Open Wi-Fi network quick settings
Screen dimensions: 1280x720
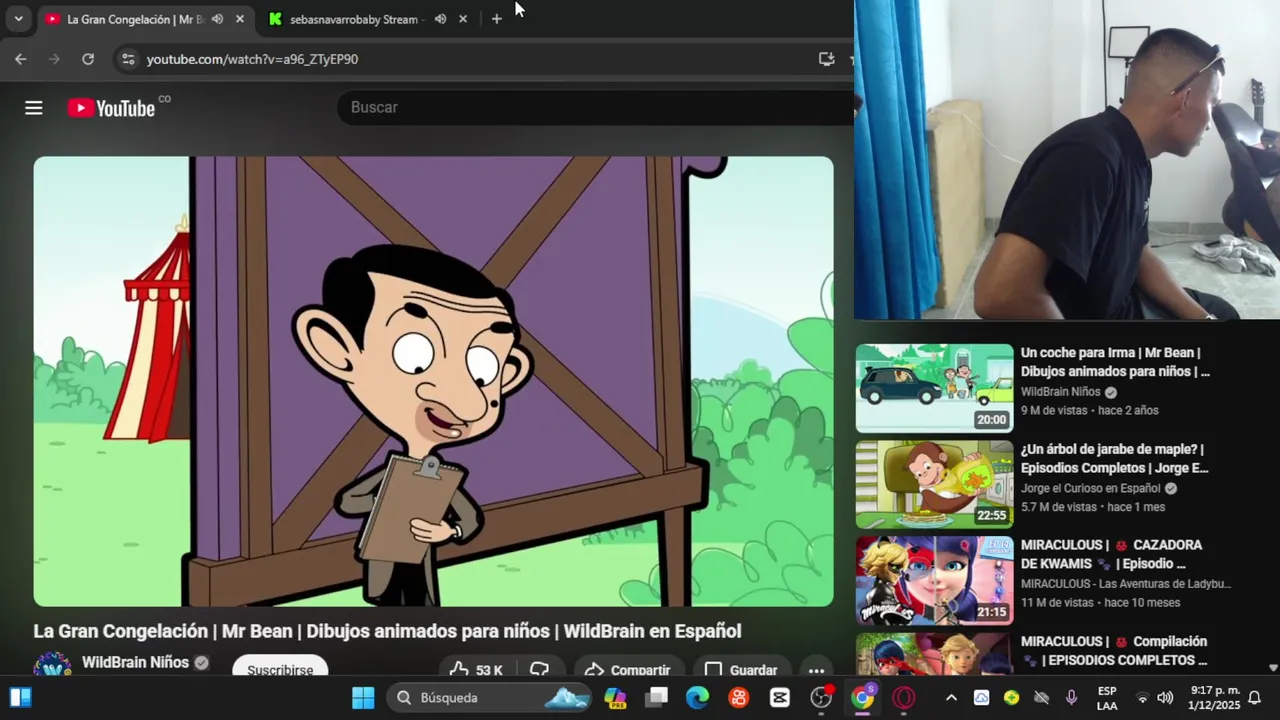click(x=1143, y=698)
